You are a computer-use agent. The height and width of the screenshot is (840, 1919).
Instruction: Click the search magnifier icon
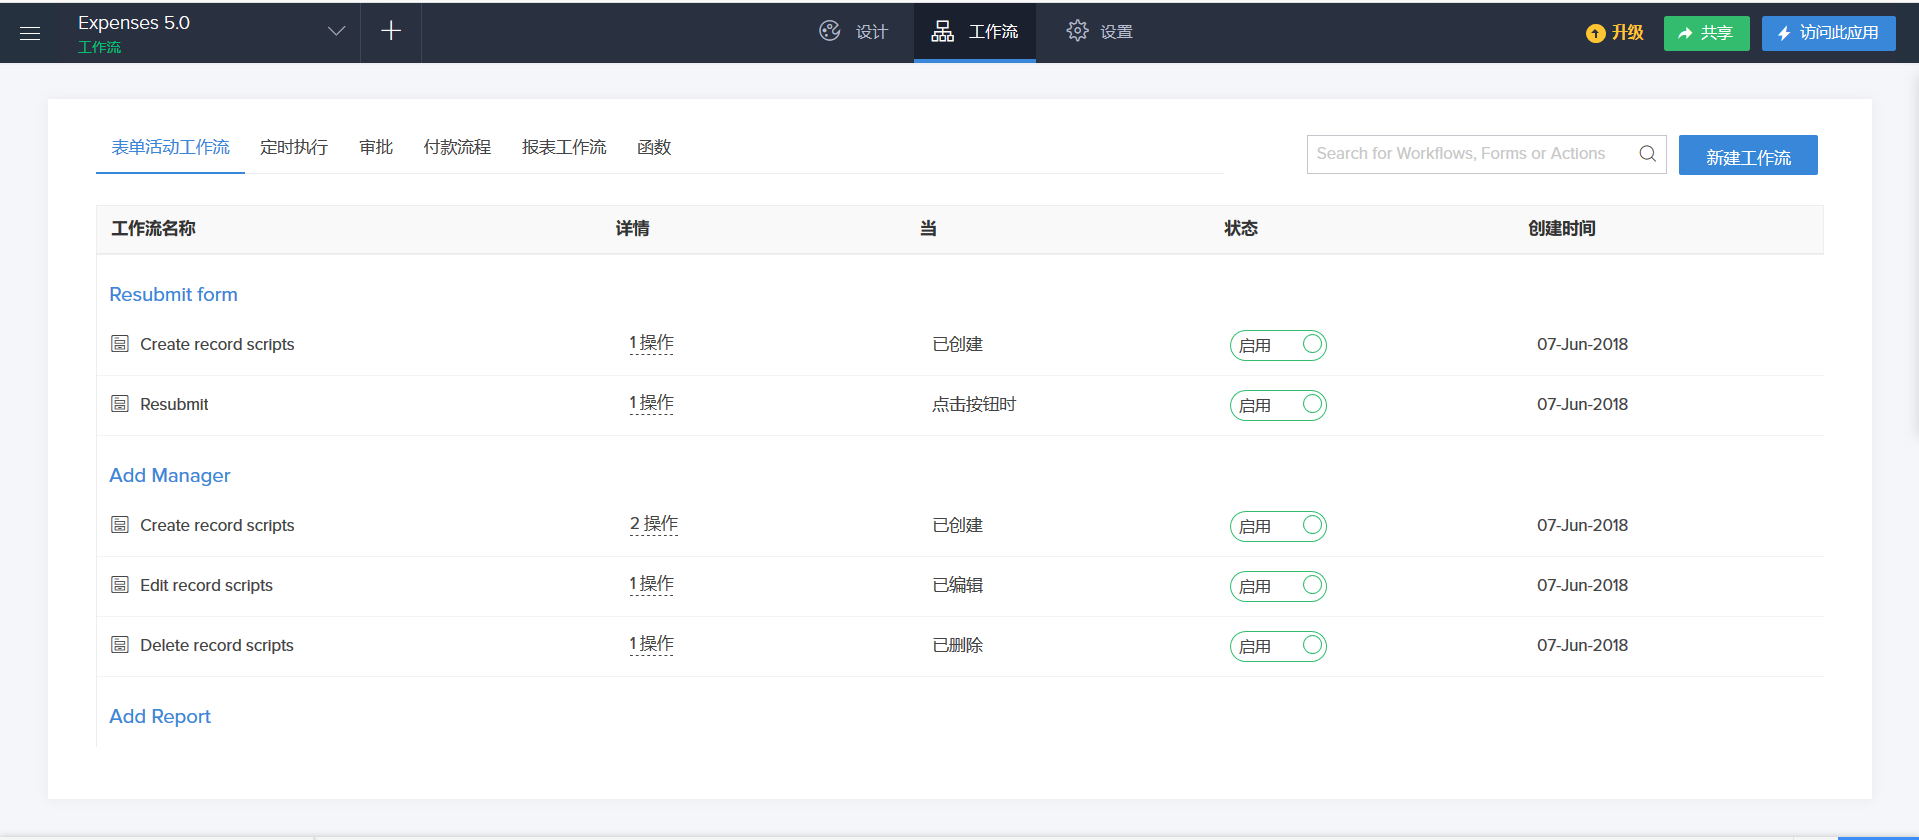(1647, 154)
